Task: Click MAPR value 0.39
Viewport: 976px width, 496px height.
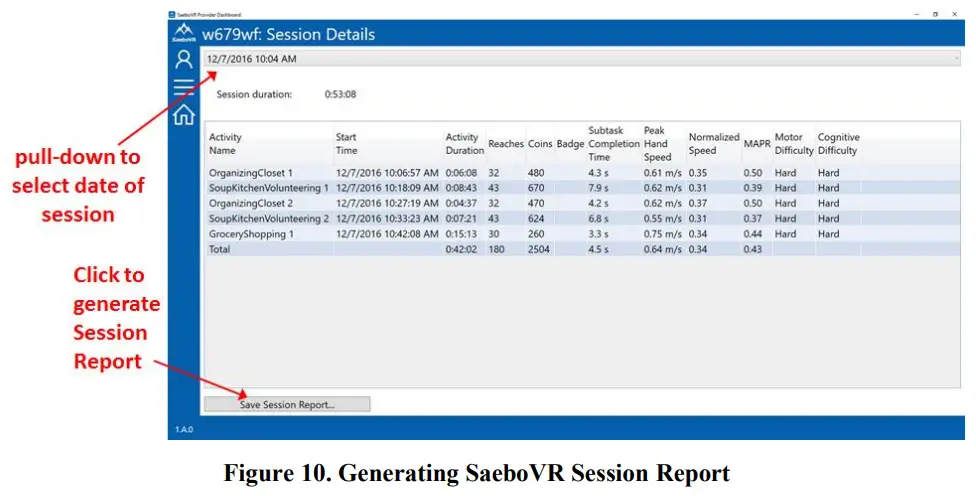Action: 753,188
